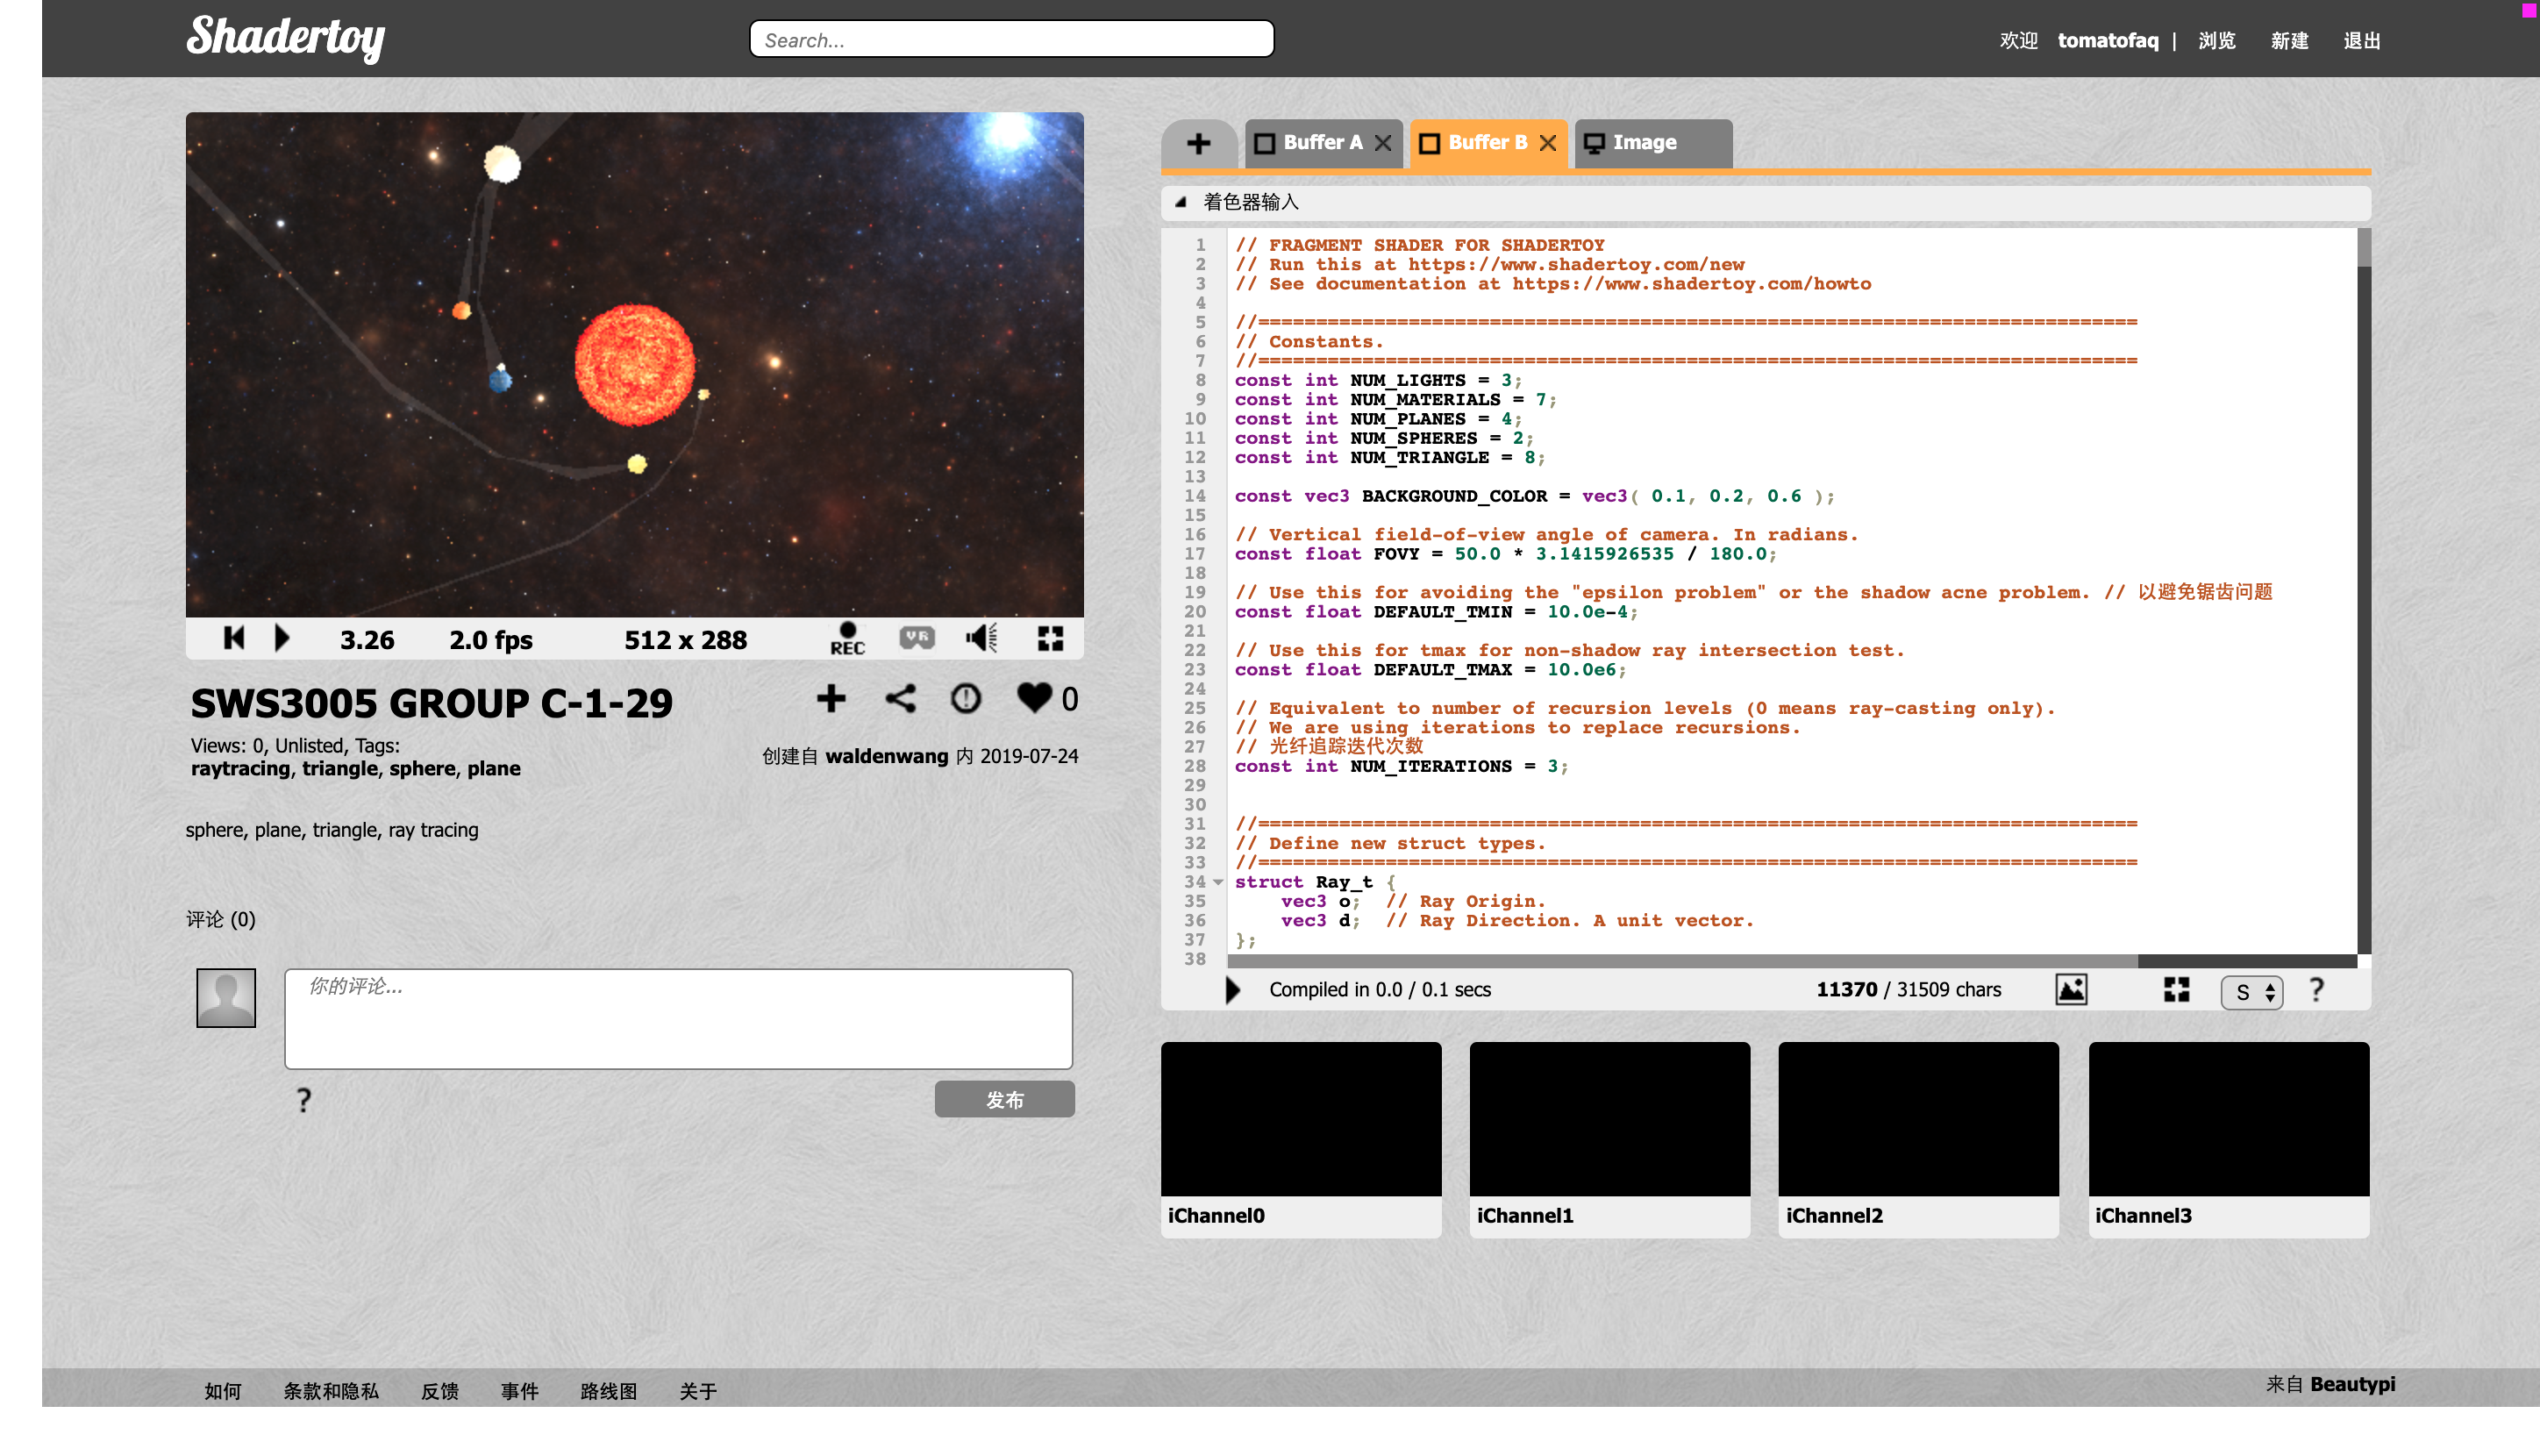The height and width of the screenshot is (1456, 2540).
Task: Click 新建 to create new shader
Action: click(x=2289, y=39)
